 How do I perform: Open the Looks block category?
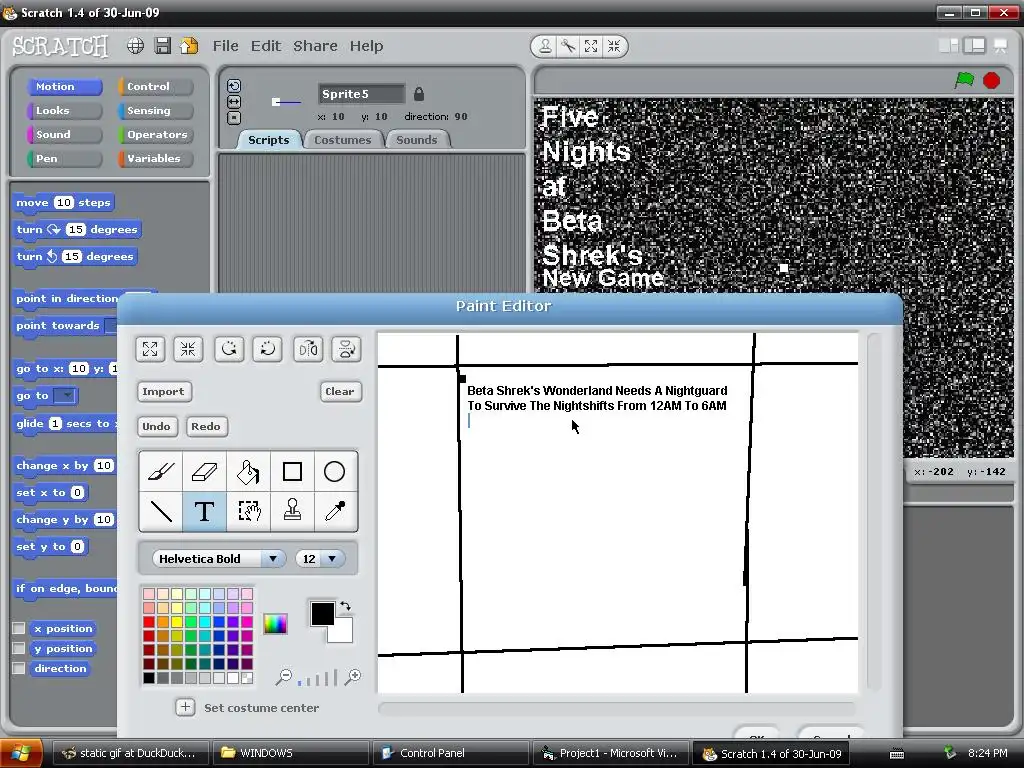click(64, 110)
